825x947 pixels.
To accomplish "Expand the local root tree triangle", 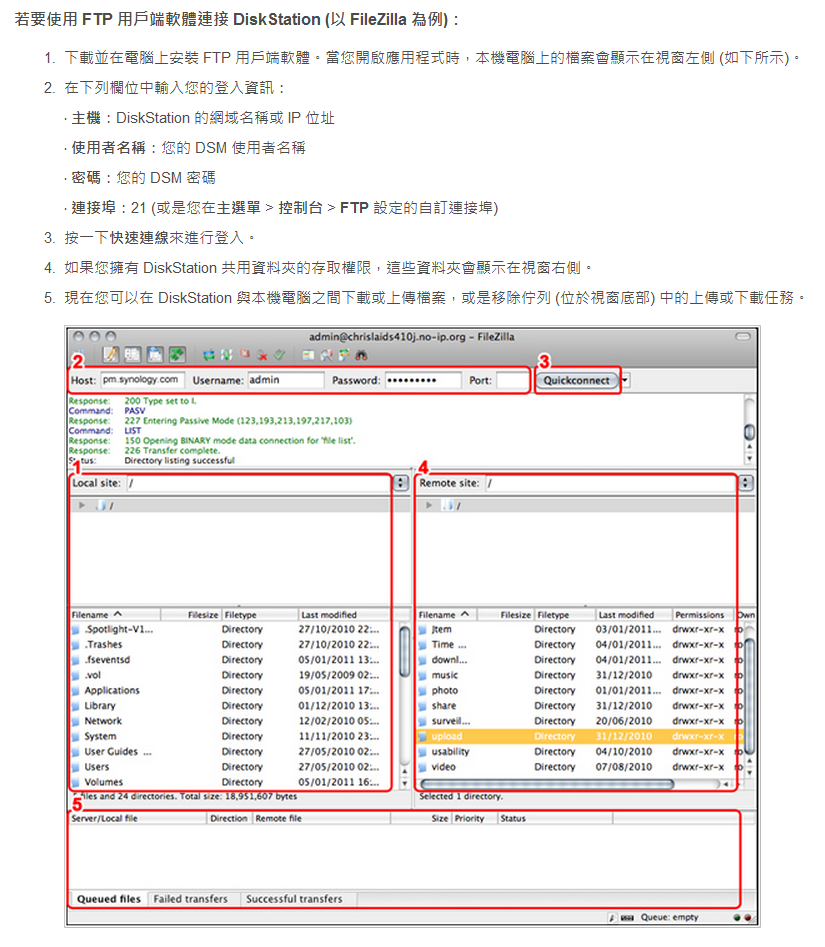I will [82, 506].
